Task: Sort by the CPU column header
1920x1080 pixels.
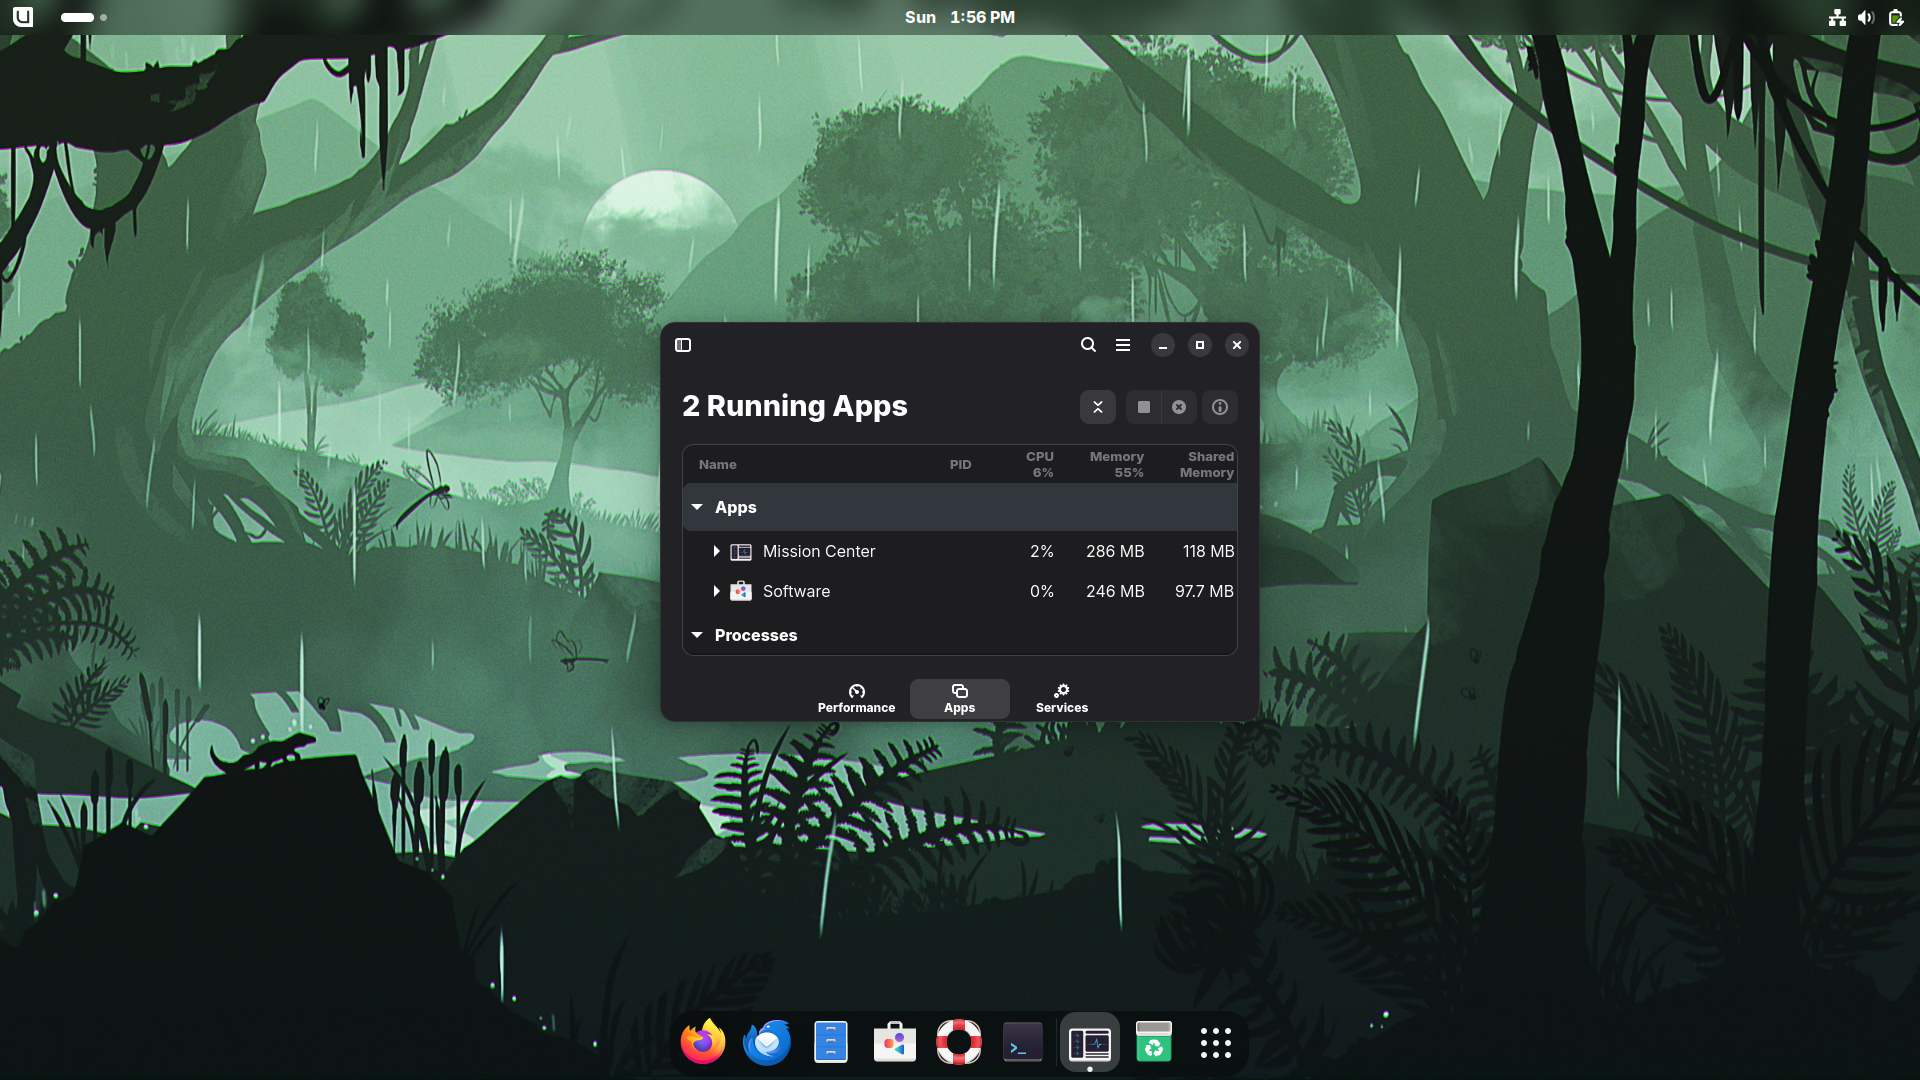Action: (1040, 465)
